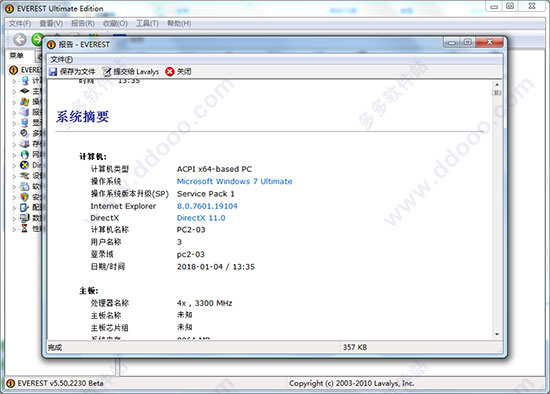
Task: Expand the Benchmark hourglass node arrow
Action: click(x=14, y=229)
